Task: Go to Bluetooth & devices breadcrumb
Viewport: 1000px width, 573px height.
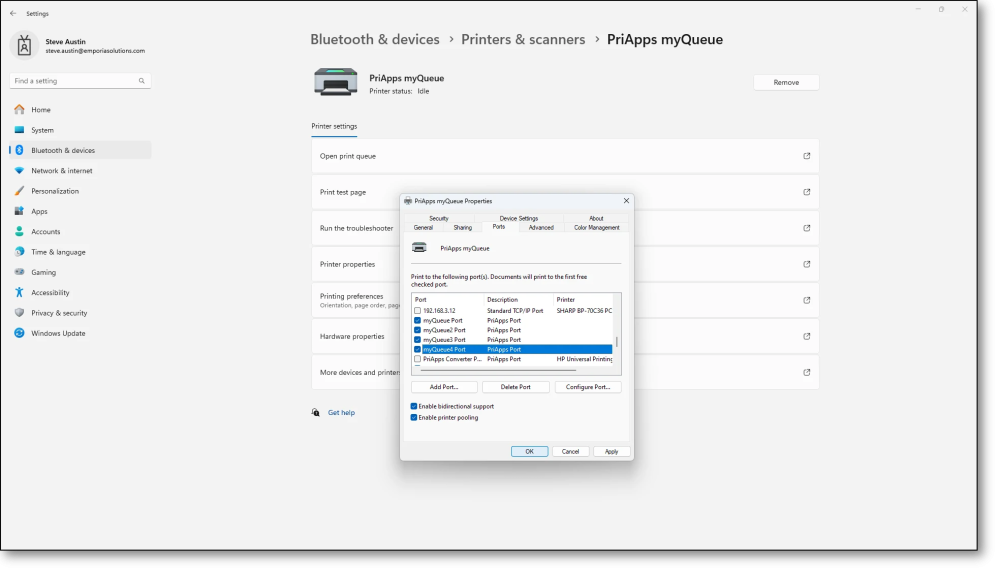Action: [x=375, y=40]
